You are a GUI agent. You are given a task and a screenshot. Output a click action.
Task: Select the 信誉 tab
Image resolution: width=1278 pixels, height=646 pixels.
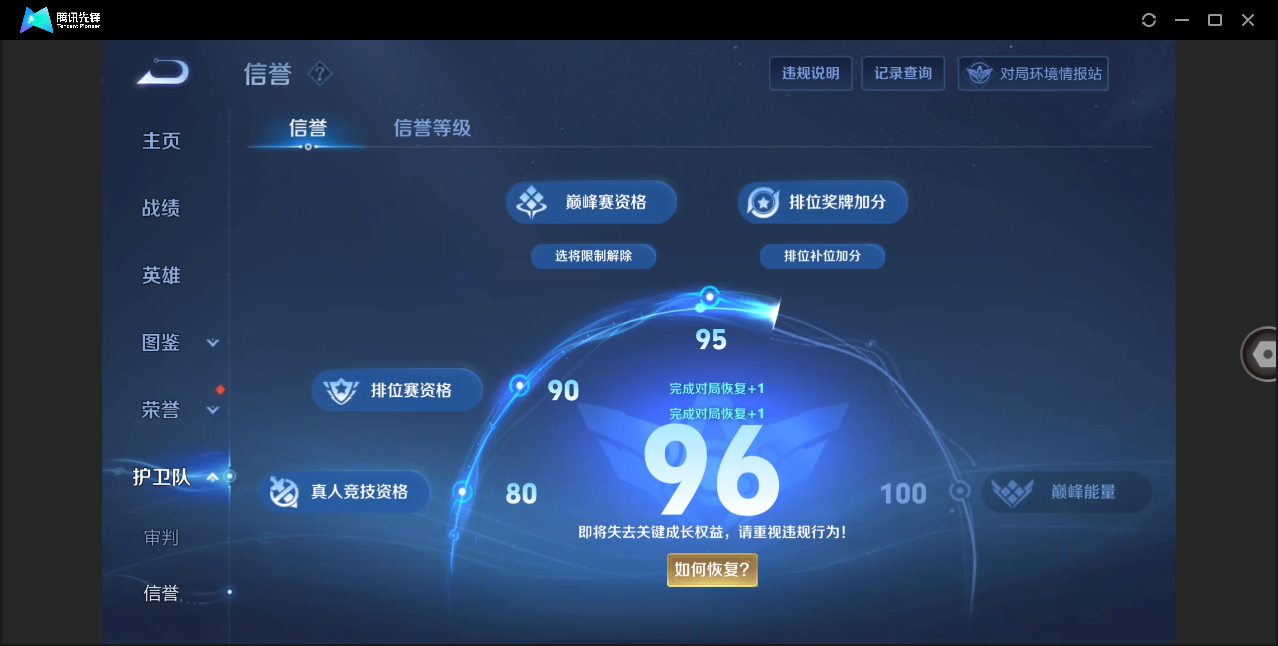(308, 128)
